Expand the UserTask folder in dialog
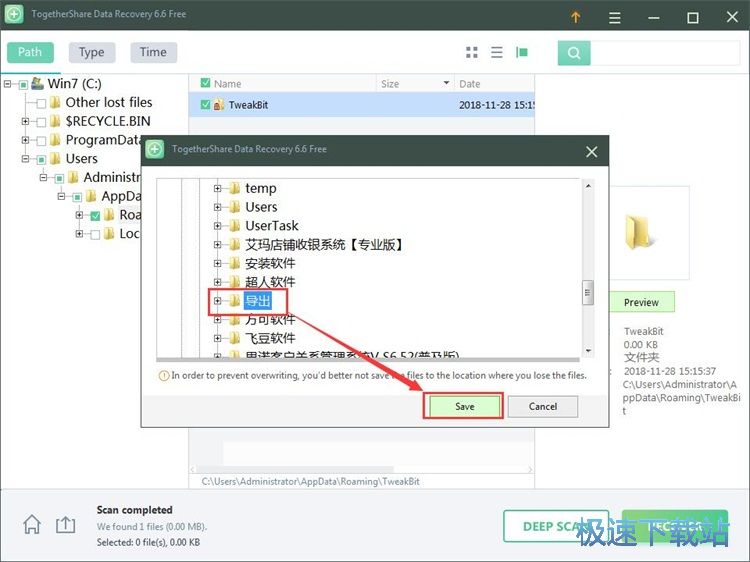This screenshot has width=750, height=562. coord(218,226)
